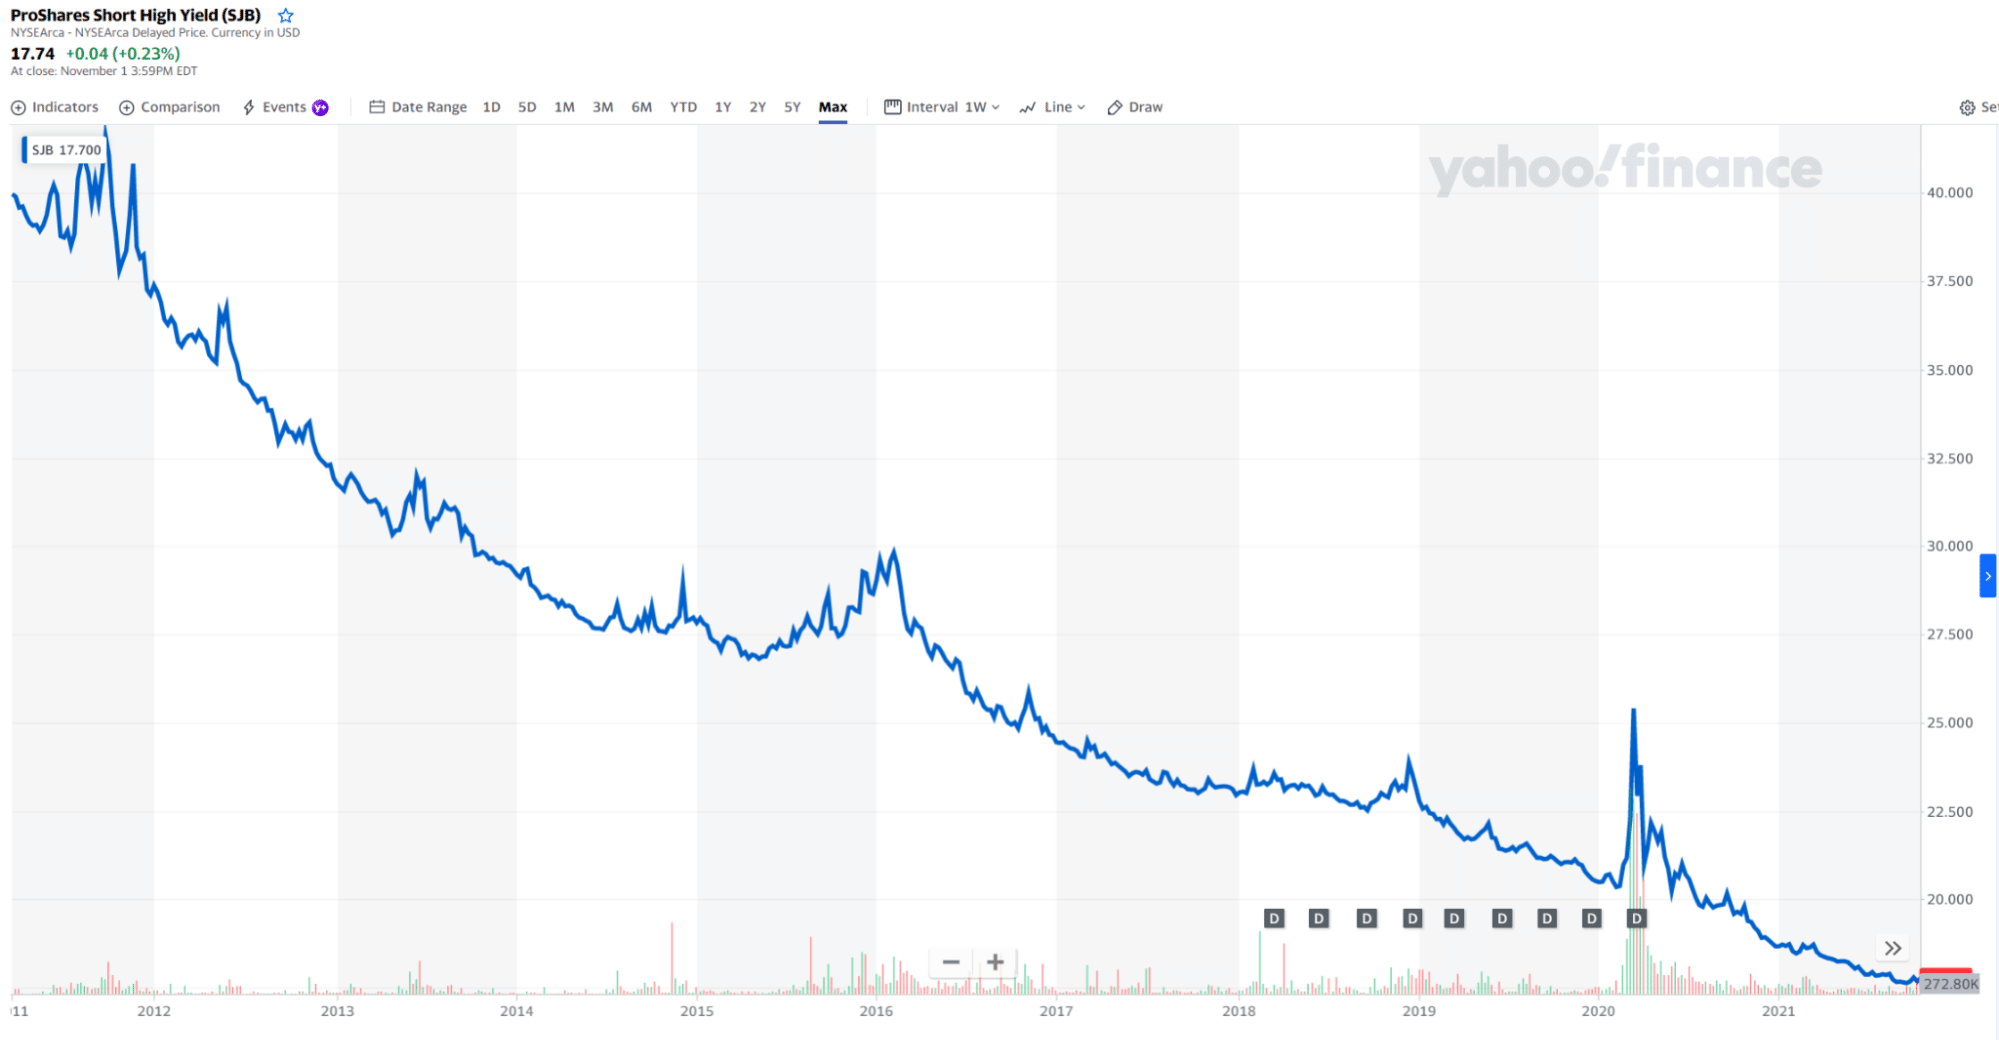Image resolution: width=1999 pixels, height=1040 pixels.
Task: Click the purple Events badge icon
Action: pos(320,108)
